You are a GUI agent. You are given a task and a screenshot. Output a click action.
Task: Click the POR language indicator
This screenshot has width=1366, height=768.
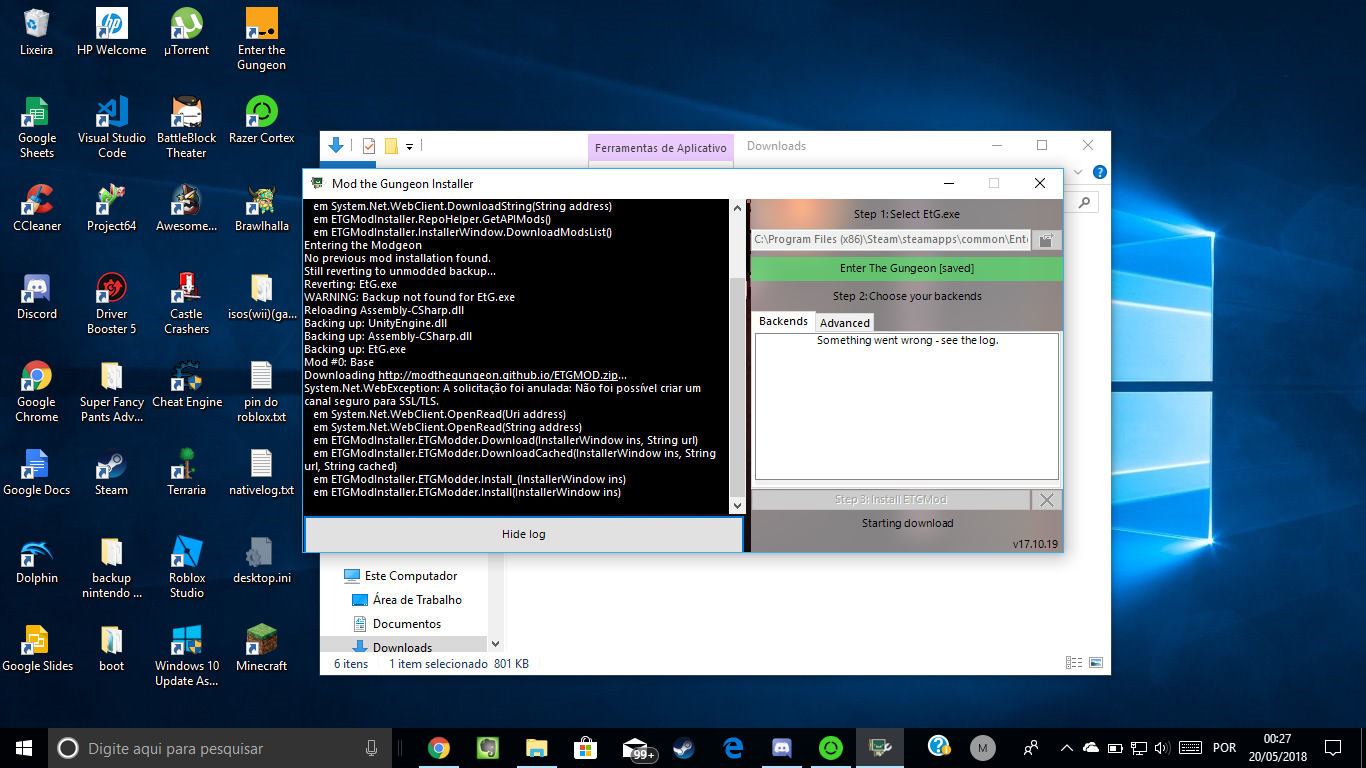click(1224, 747)
